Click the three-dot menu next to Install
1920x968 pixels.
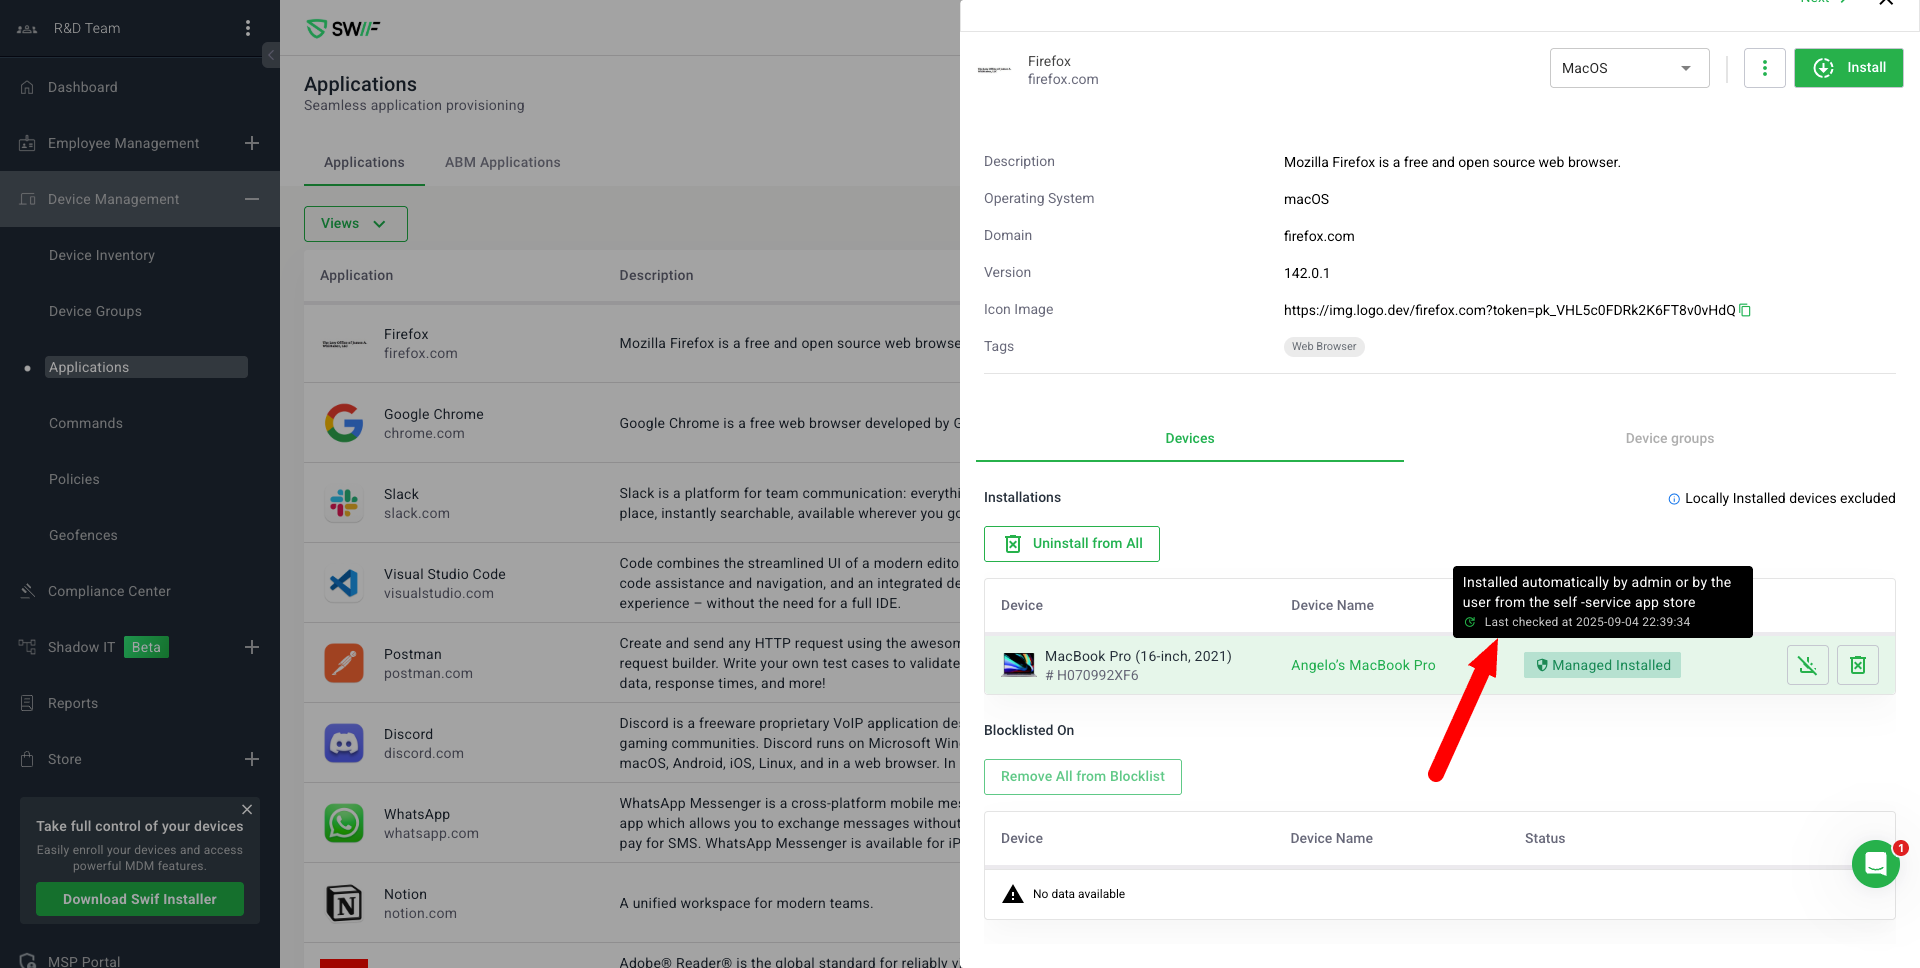(1764, 68)
